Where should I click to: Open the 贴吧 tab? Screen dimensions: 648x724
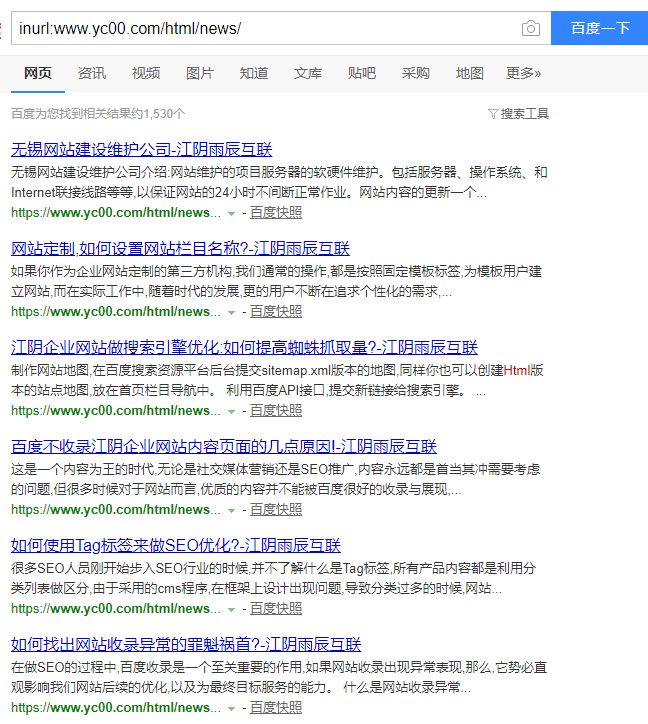click(x=362, y=73)
